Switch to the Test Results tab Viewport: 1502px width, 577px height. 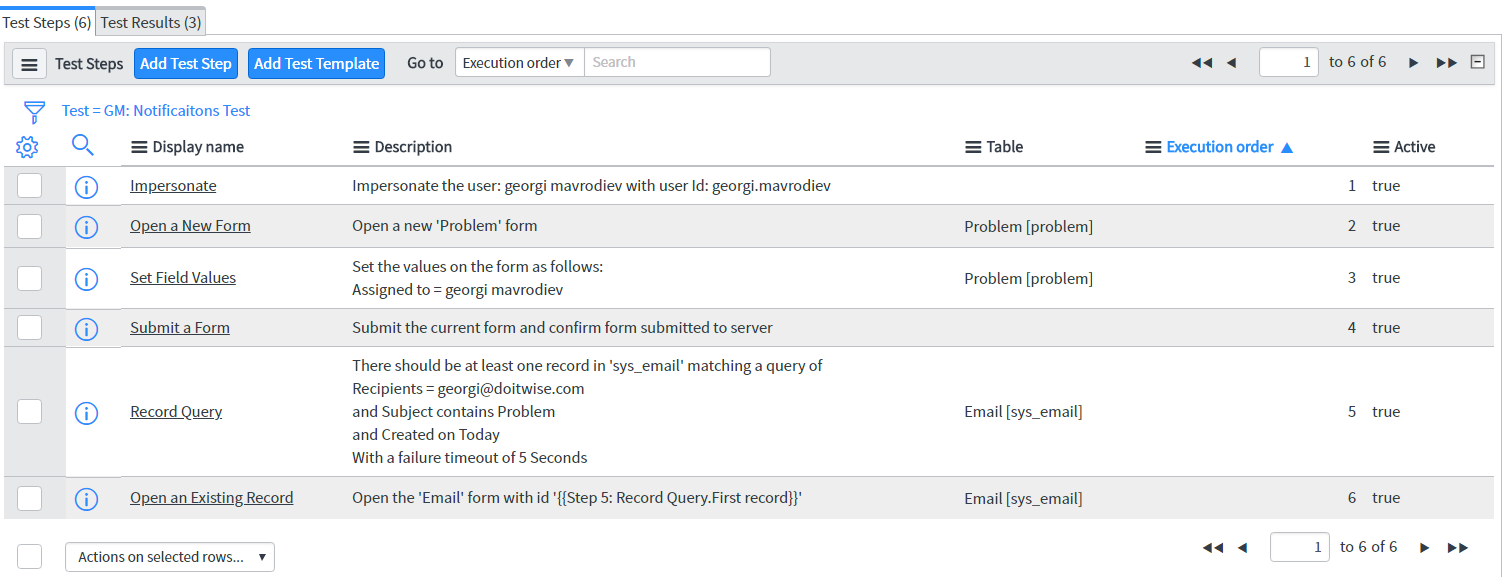coord(150,20)
